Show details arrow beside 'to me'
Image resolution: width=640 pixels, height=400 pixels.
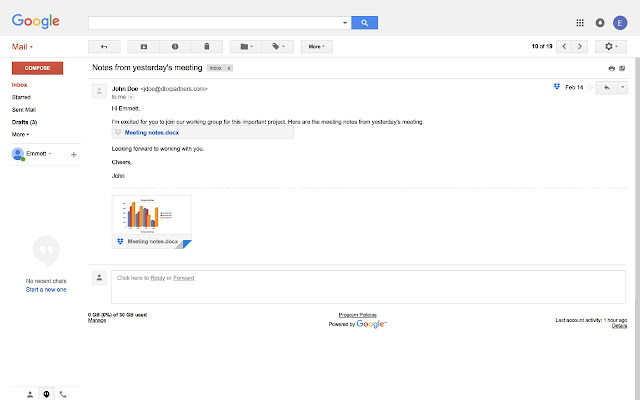[x=131, y=97]
